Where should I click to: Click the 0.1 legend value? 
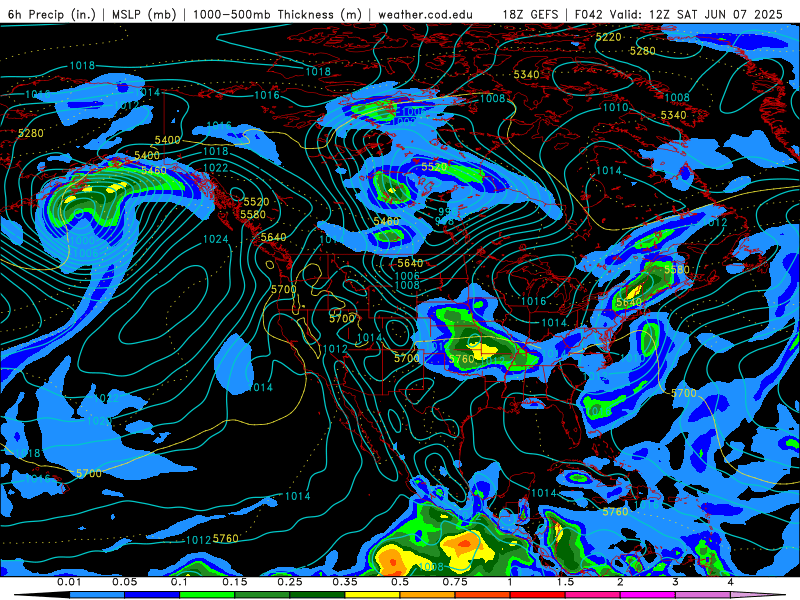click(x=180, y=582)
